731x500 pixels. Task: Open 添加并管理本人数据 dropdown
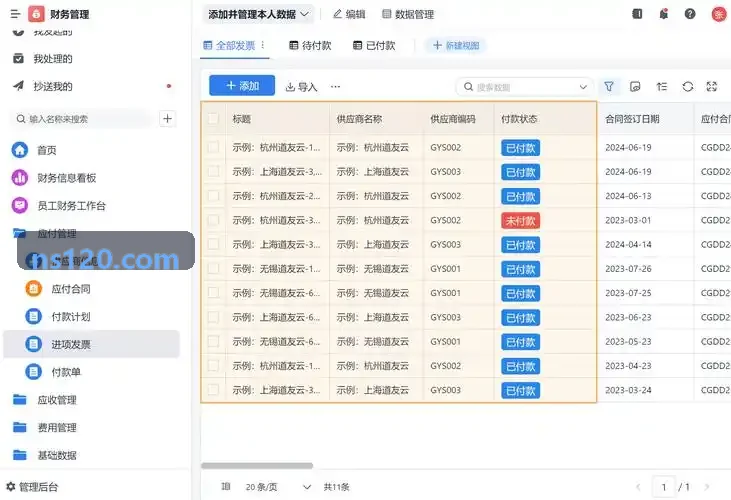(x=258, y=14)
